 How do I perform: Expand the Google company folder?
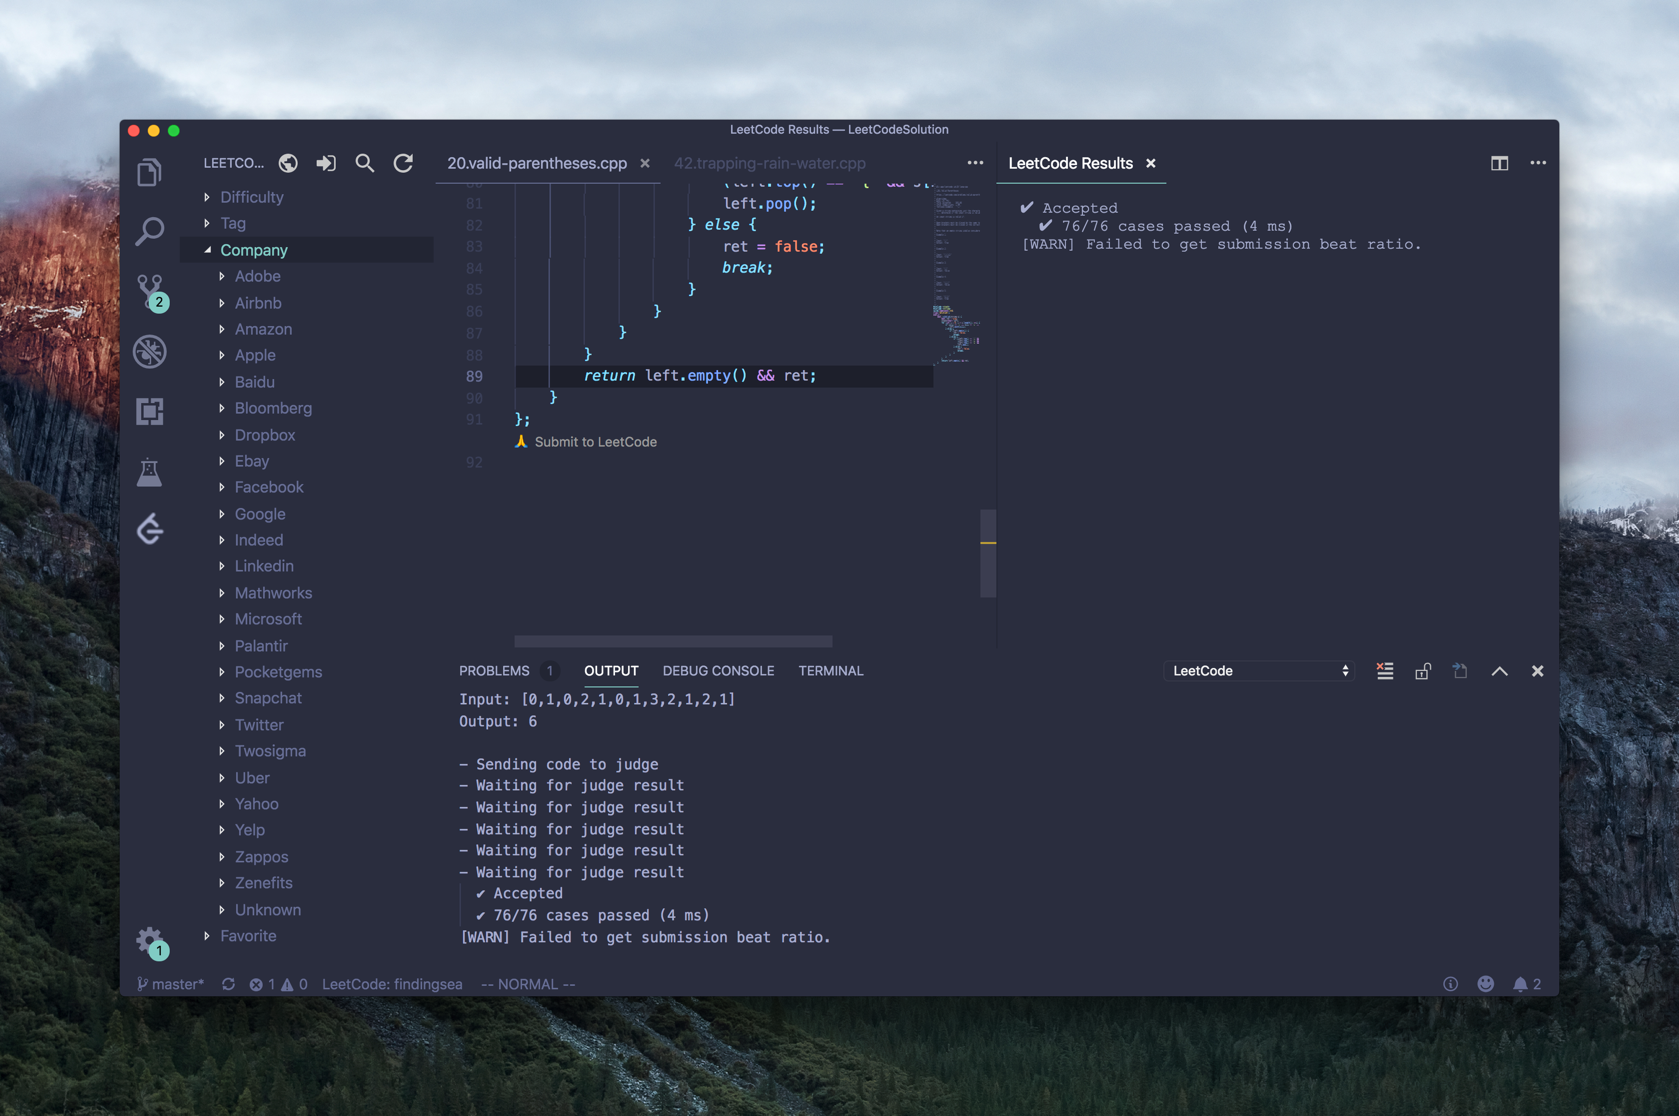point(259,514)
